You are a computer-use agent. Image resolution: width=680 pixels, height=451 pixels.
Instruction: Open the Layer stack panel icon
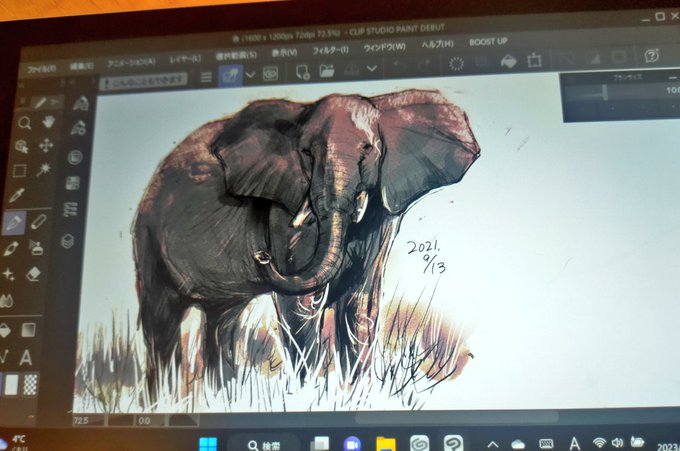coord(67,241)
